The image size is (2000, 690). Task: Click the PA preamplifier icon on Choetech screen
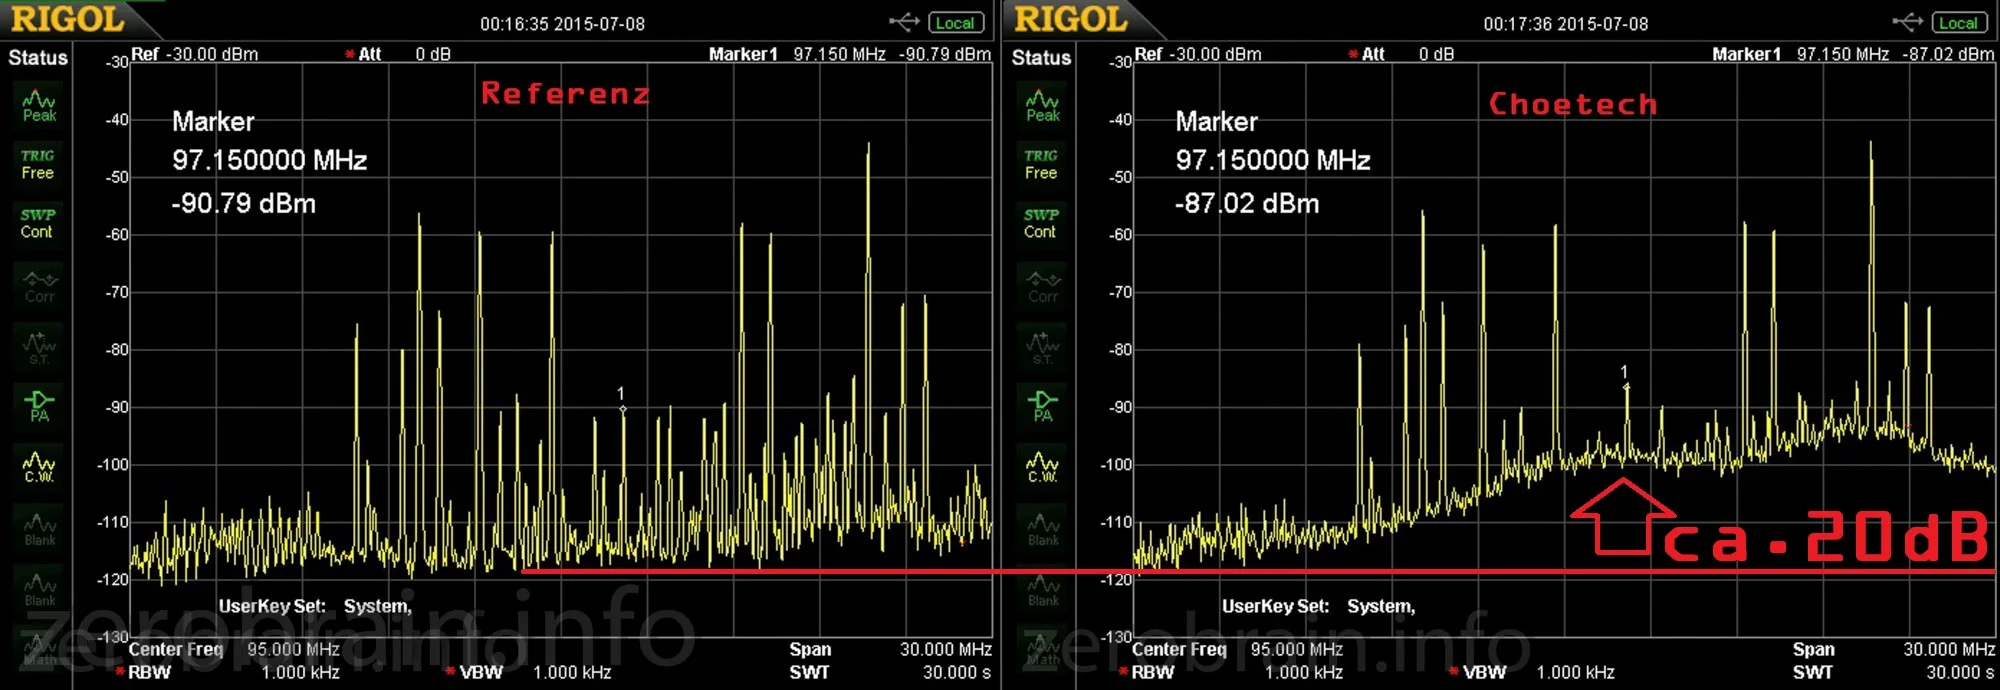click(x=1043, y=406)
